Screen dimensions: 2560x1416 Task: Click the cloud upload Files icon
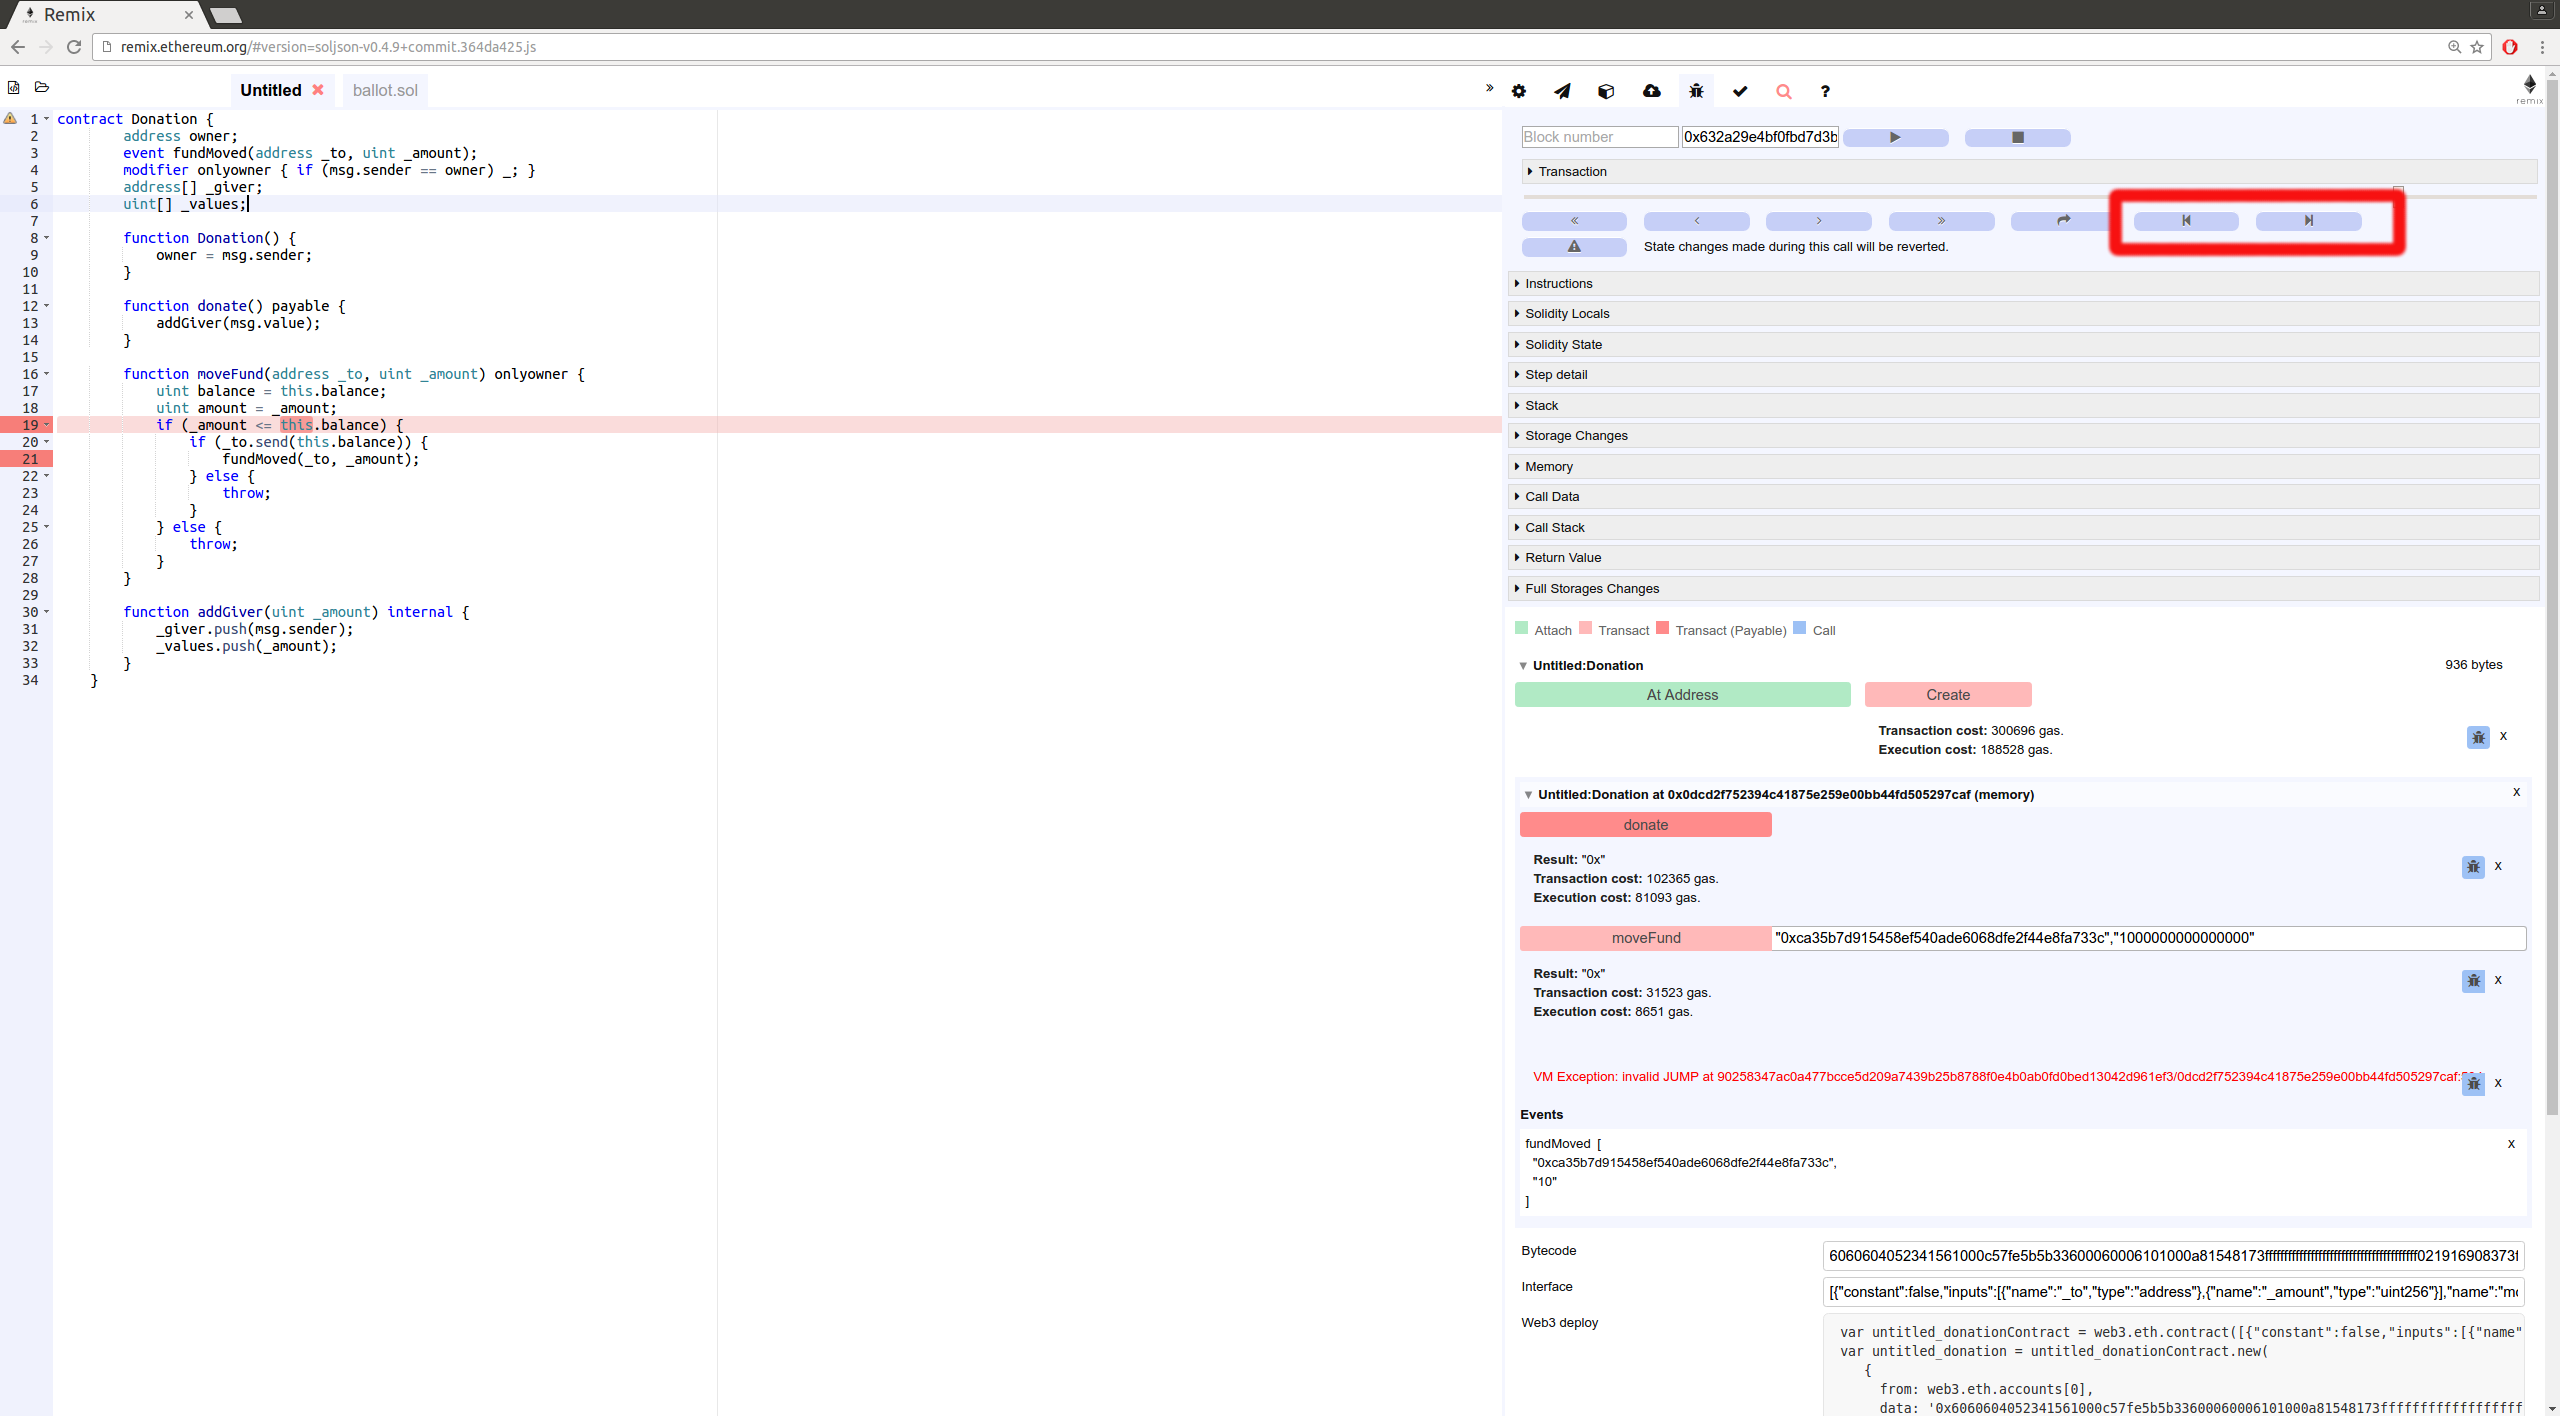[1652, 91]
